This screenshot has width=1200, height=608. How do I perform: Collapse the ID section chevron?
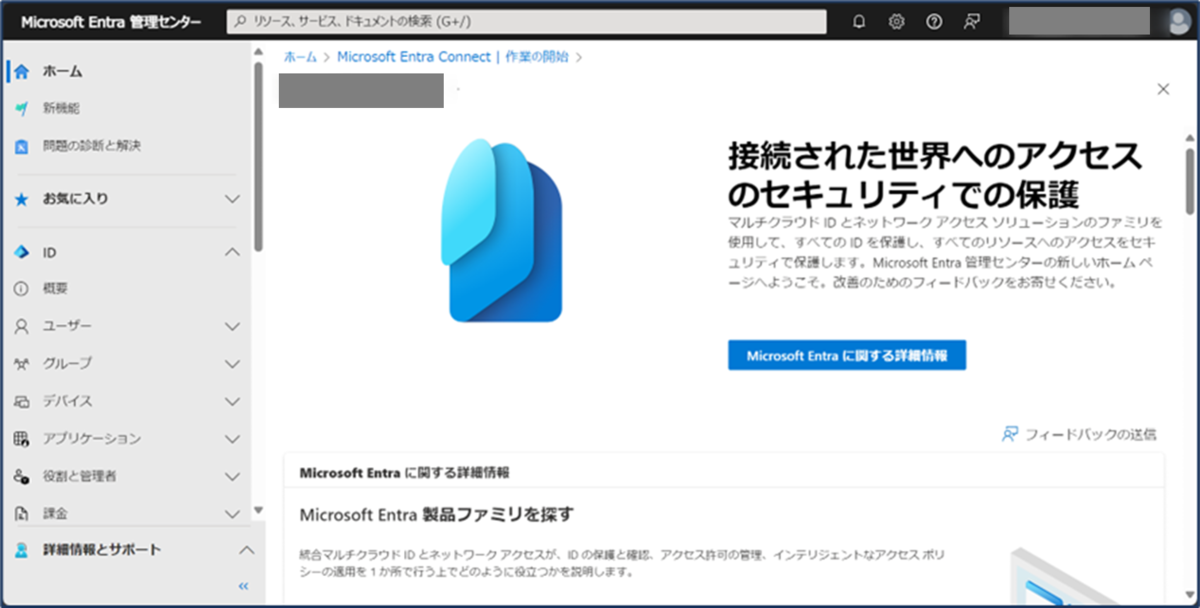pyautogui.click(x=232, y=253)
